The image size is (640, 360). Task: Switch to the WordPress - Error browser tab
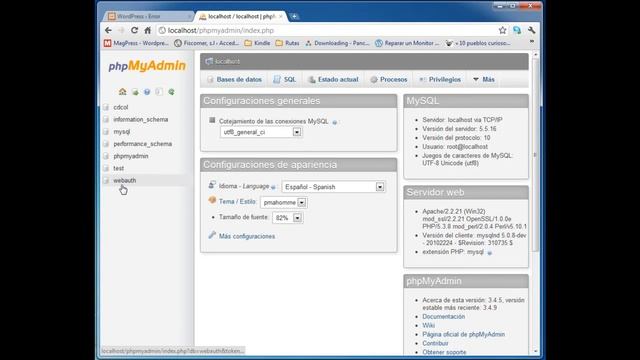(147, 16)
